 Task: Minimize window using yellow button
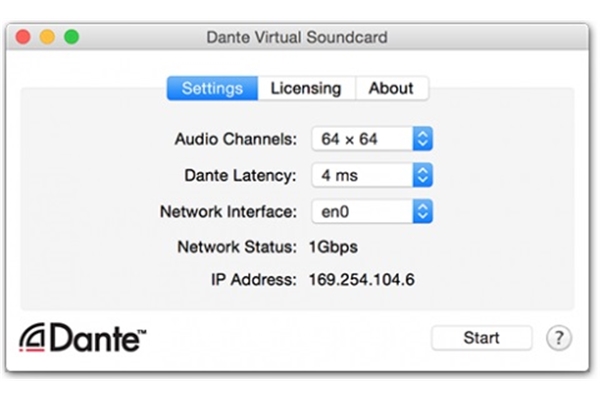tap(47, 37)
